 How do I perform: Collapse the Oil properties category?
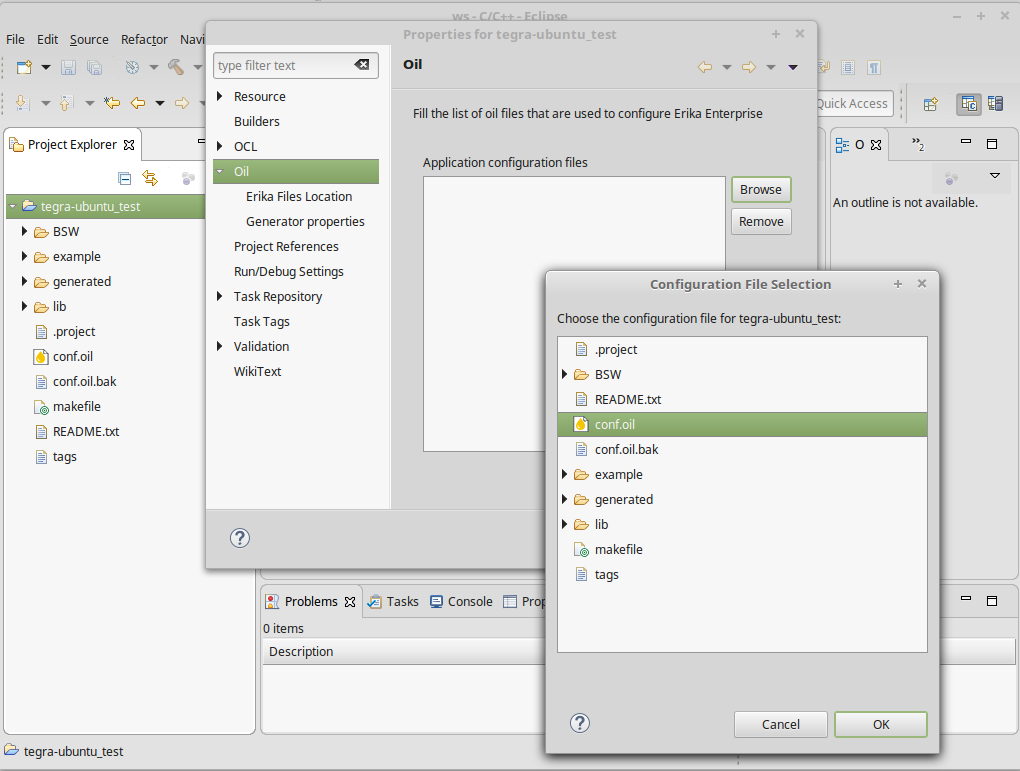coord(220,171)
